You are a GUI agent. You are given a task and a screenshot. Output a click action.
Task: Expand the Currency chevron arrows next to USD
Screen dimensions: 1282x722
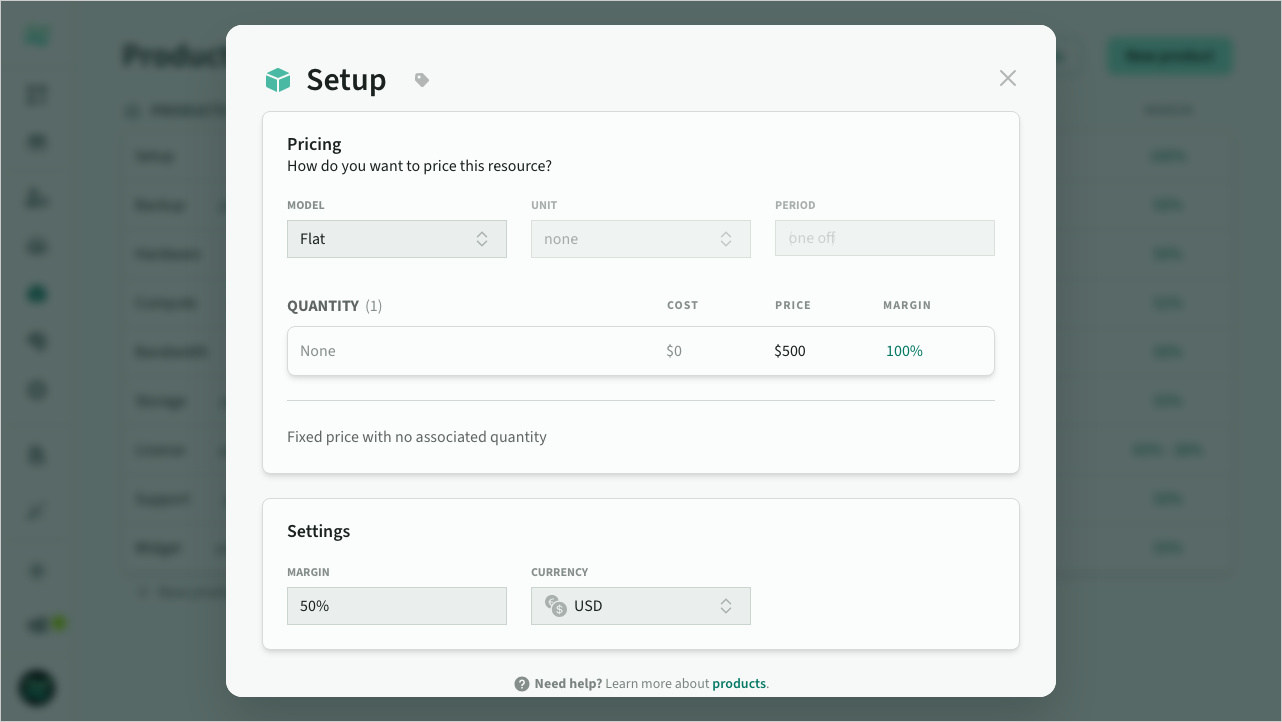(726, 606)
